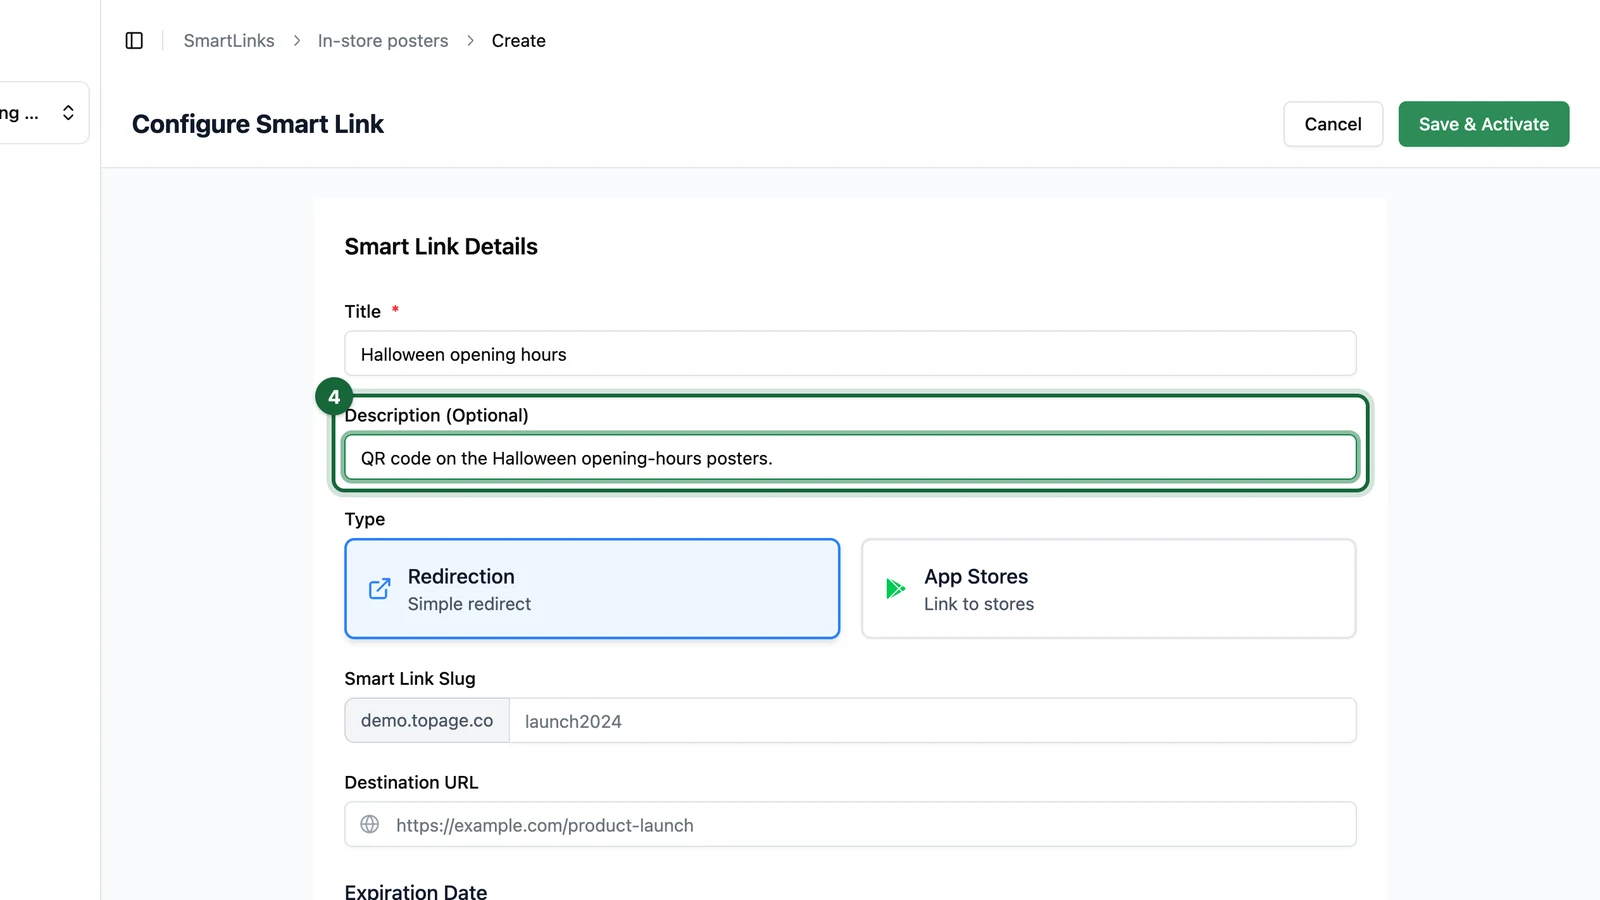Click the App Stores play icon
Viewport: 1600px width, 900px height.
point(896,589)
